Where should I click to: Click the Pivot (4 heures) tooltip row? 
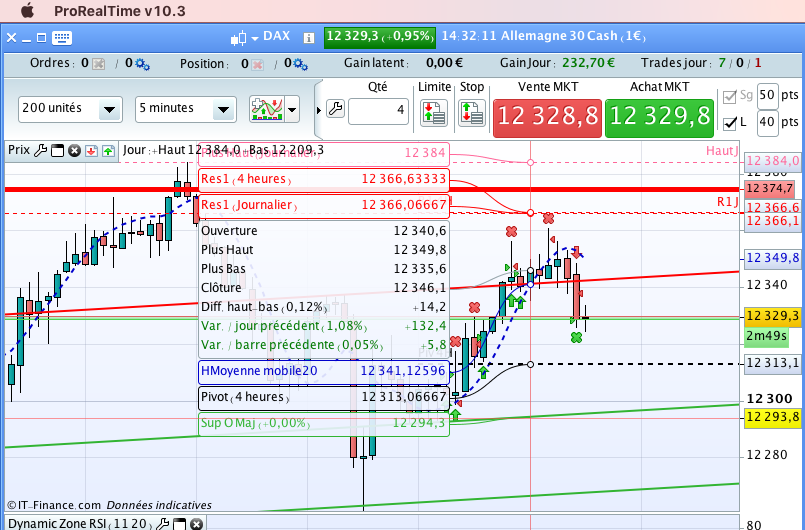click(323, 398)
